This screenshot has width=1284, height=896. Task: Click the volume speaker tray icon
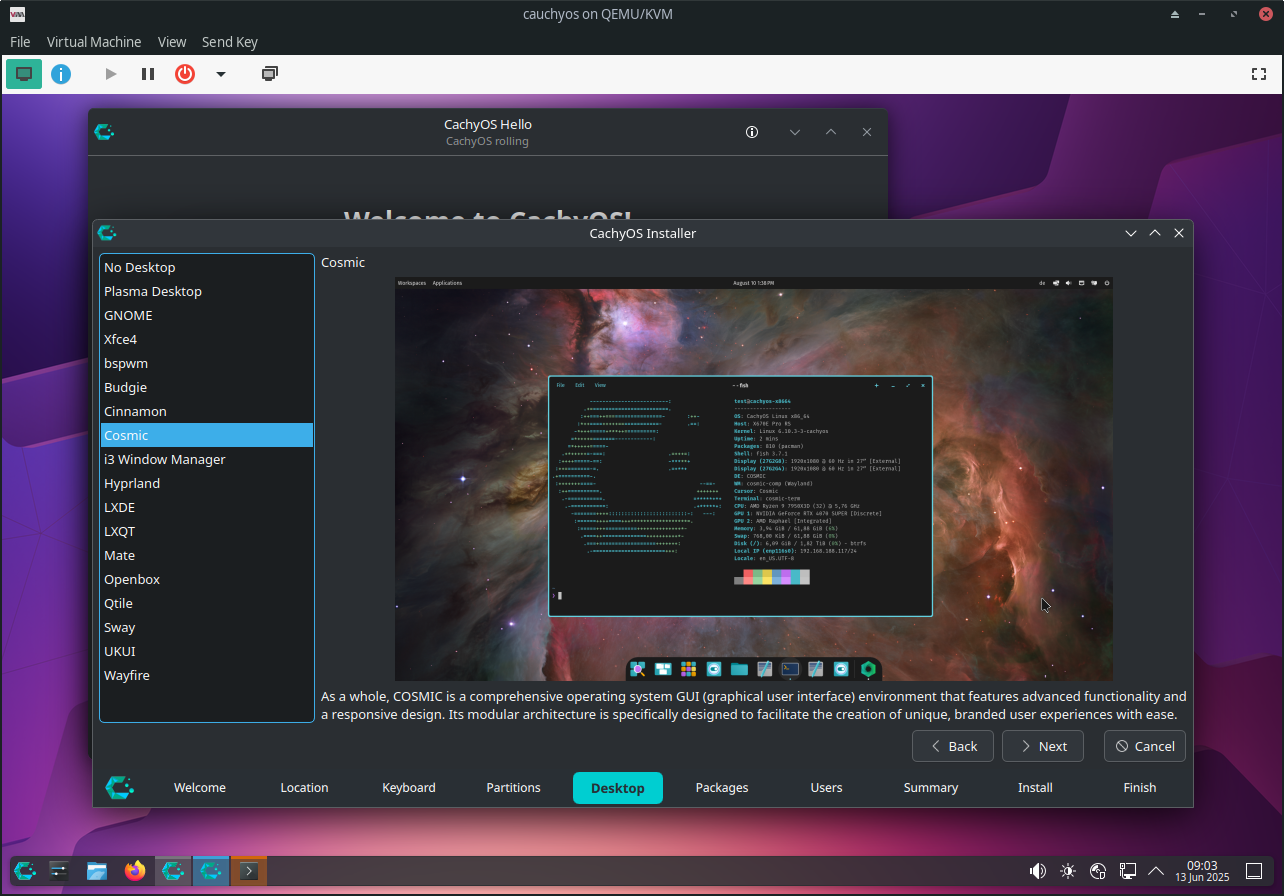pyautogui.click(x=1038, y=871)
